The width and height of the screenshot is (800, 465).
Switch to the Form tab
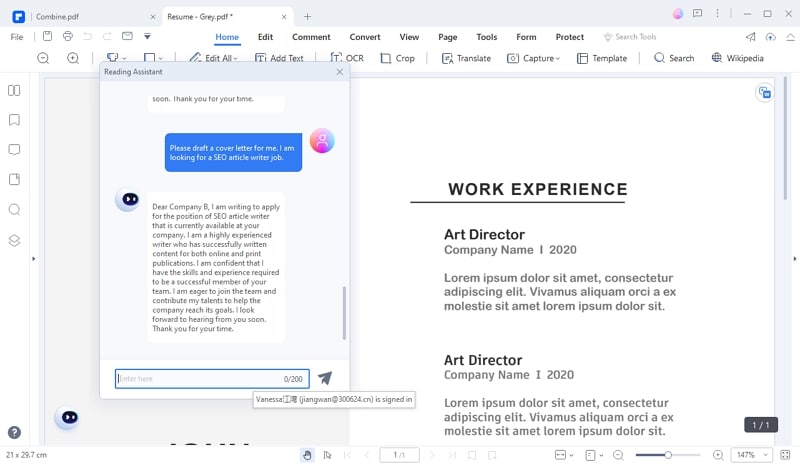click(x=526, y=37)
